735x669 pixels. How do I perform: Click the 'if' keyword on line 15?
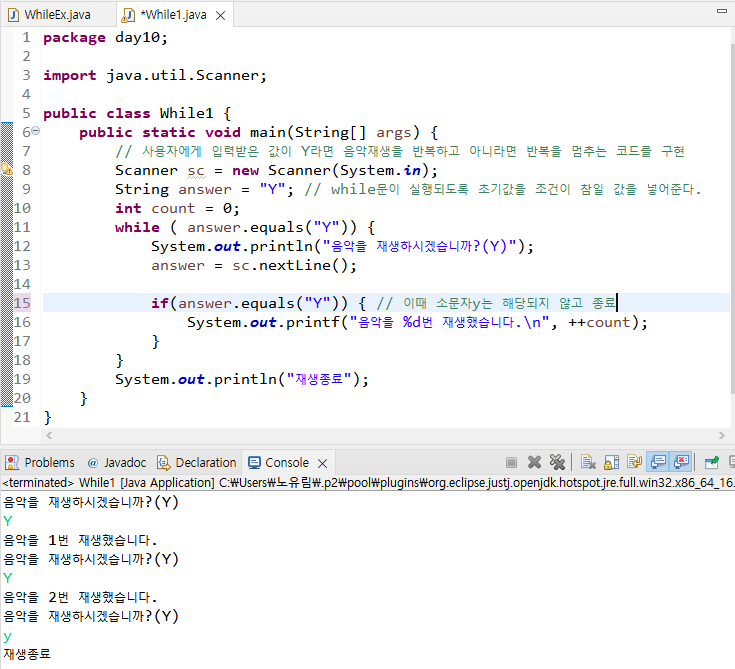point(159,303)
